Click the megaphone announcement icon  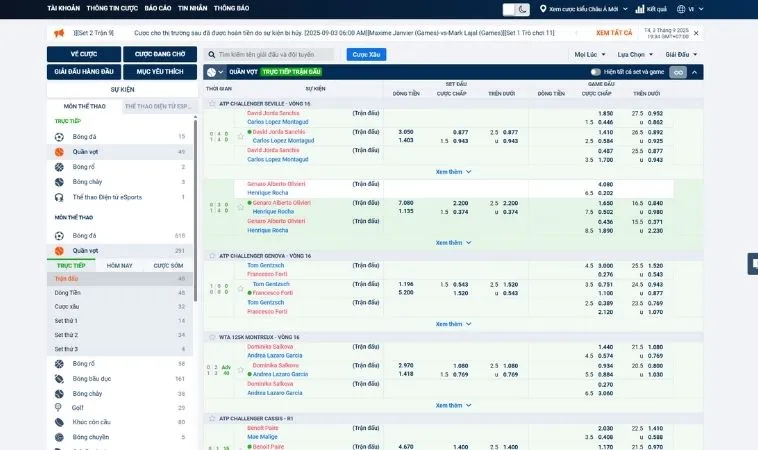[x=59, y=32]
